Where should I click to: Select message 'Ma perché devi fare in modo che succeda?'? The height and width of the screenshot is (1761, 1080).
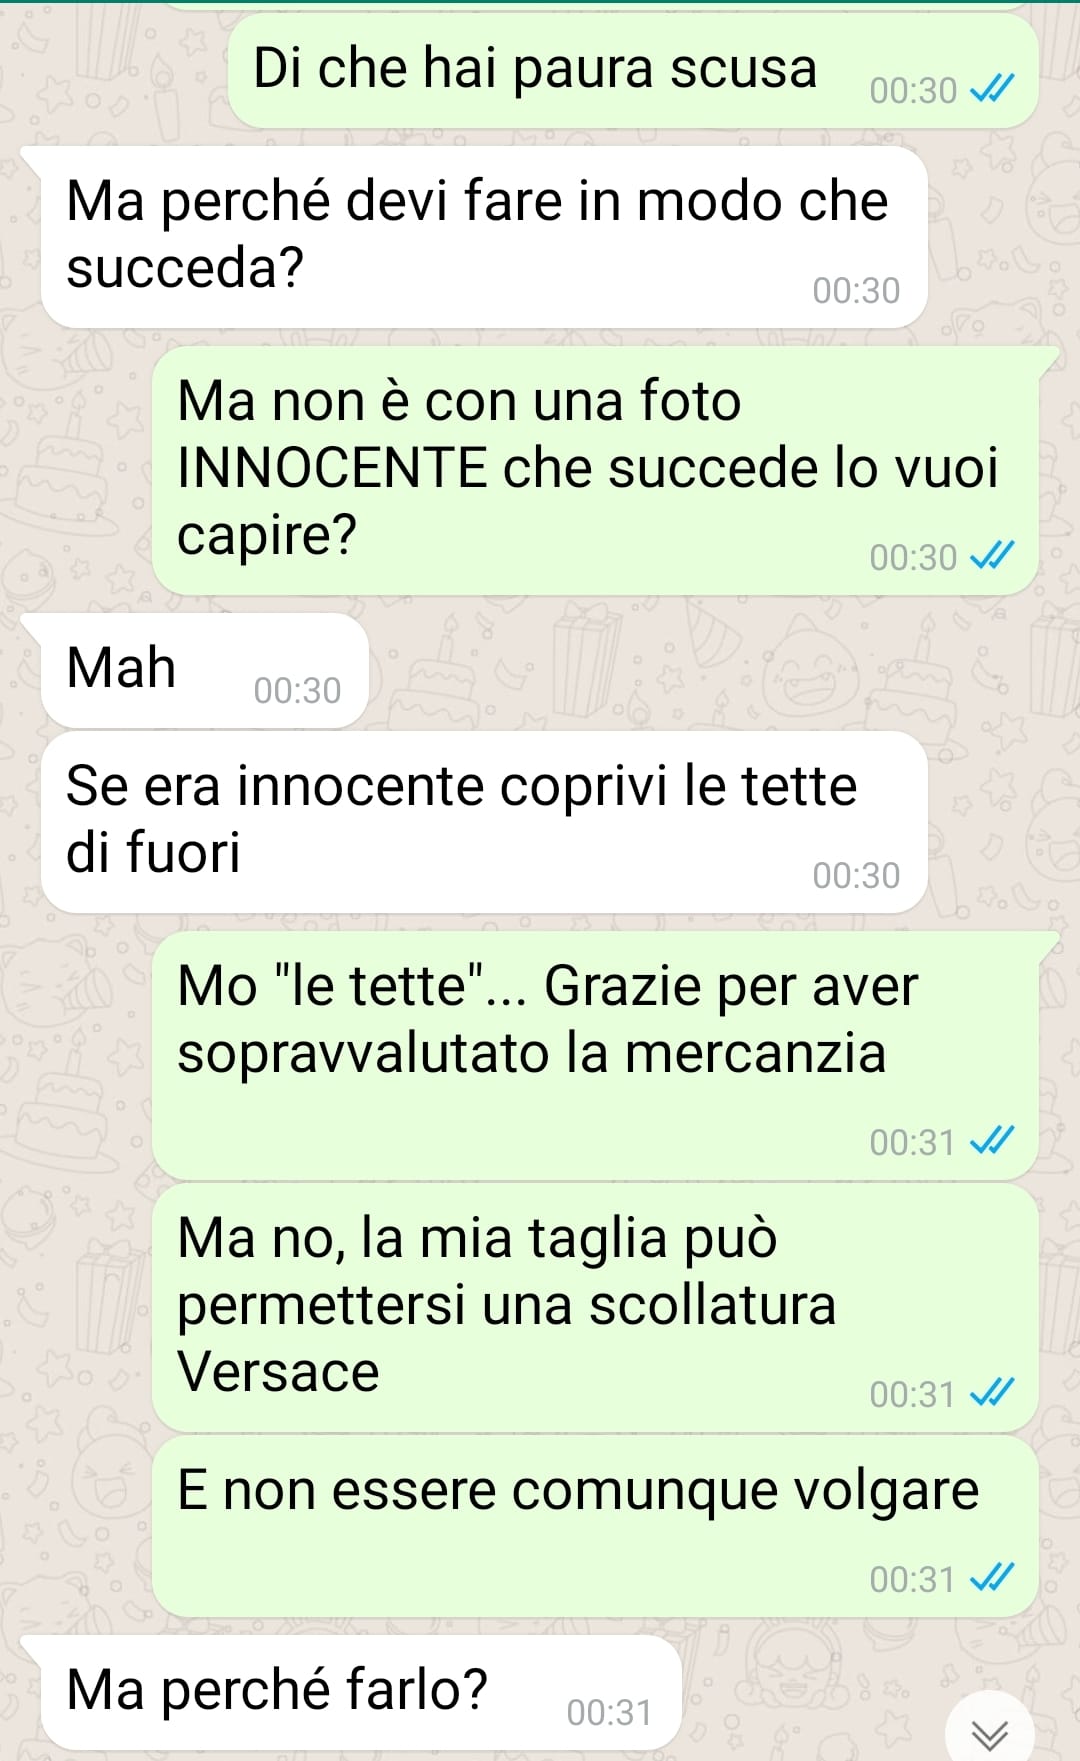pos(484,237)
